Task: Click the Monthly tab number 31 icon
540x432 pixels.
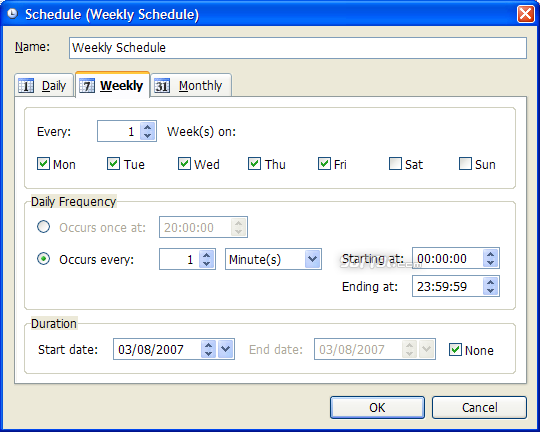Action: pyautogui.click(x=162, y=86)
